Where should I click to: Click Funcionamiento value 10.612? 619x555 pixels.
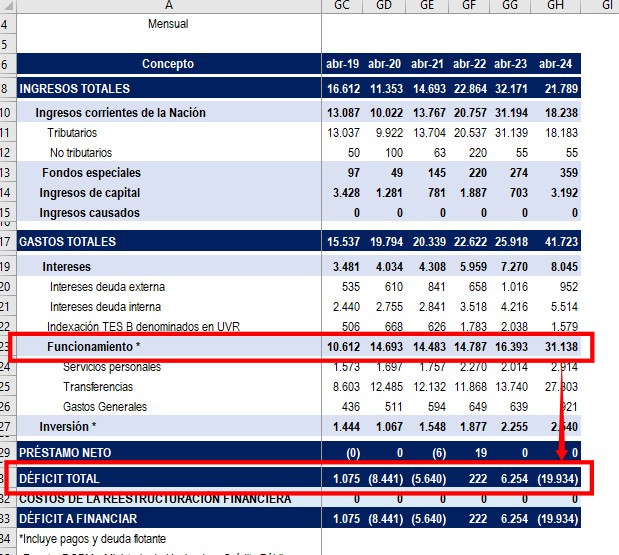343,347
